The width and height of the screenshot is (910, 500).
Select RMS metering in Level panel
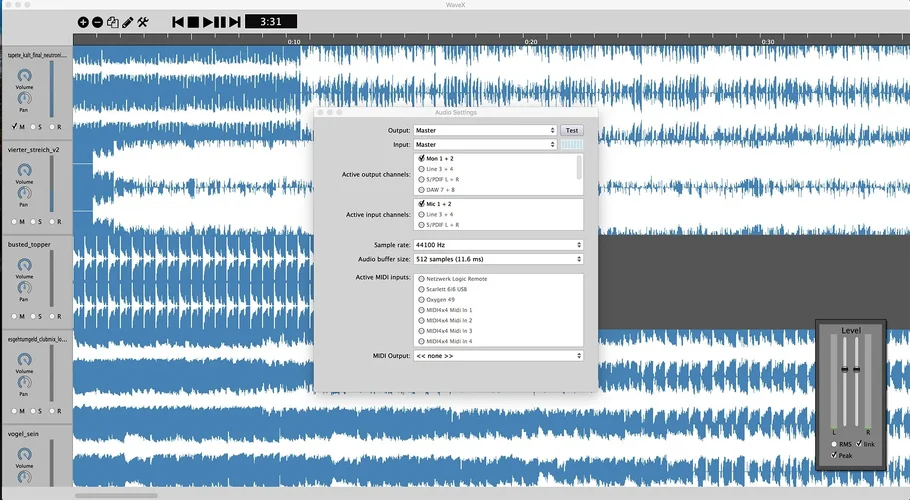pos(834,444)
